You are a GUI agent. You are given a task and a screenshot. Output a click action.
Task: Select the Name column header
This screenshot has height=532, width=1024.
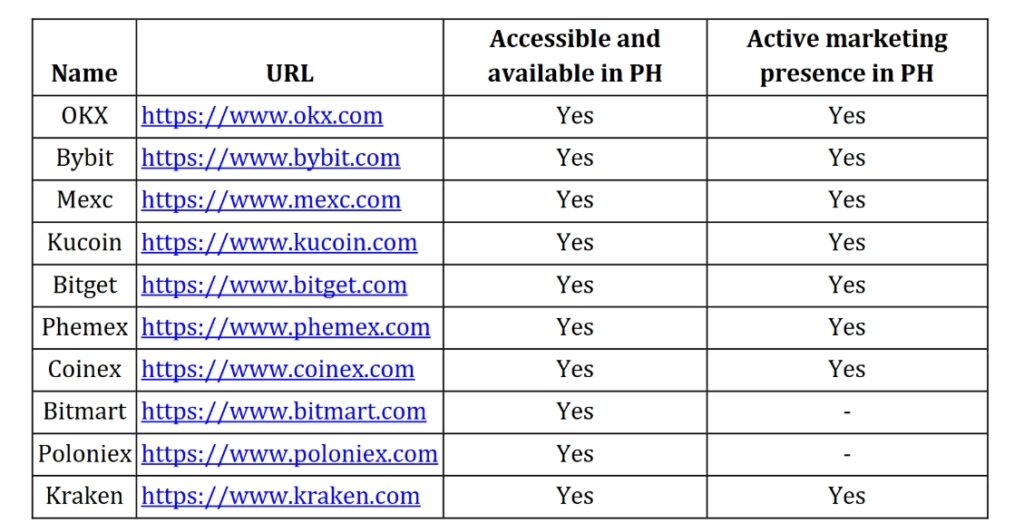click(84, 73)
